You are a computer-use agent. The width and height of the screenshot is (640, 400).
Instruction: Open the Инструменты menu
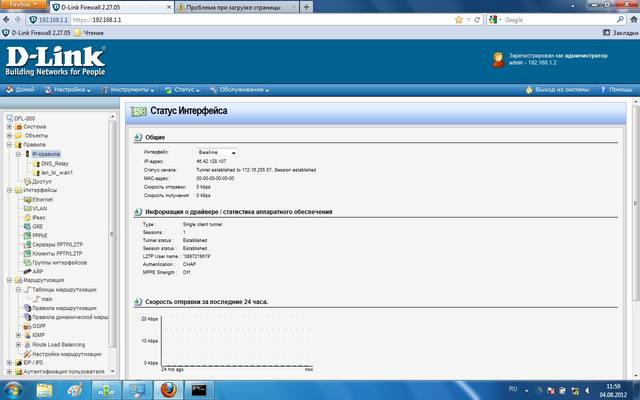click(128, 90)
